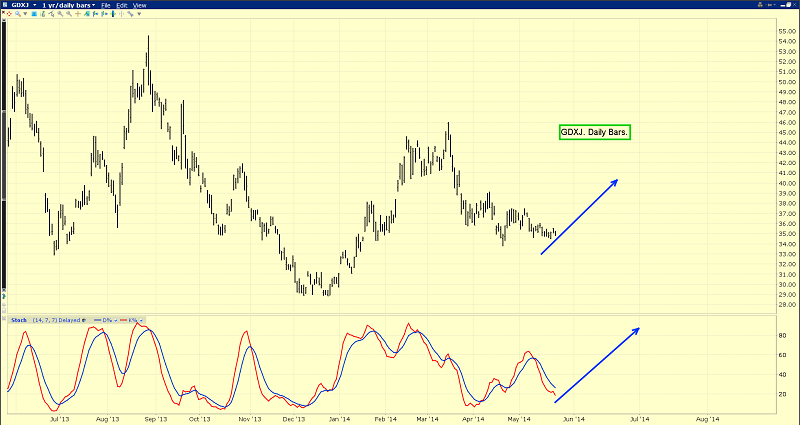Viewport: 800px width, 425px height.
Task: Expand the toolbar overflow arrow at right end
Action: click(141, 14)
